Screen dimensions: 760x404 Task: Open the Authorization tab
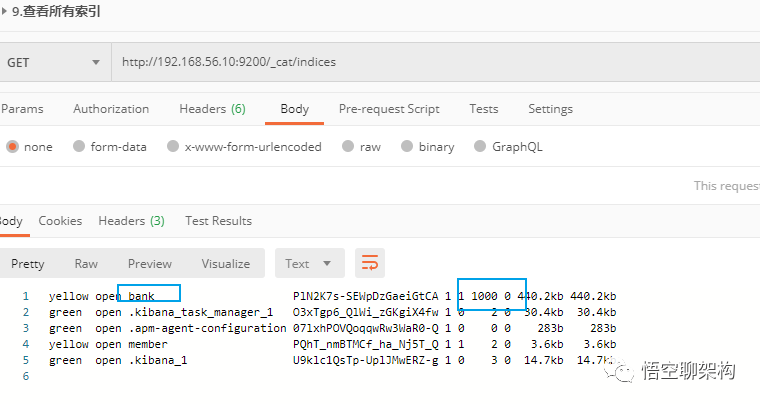(x=111, y=108)
